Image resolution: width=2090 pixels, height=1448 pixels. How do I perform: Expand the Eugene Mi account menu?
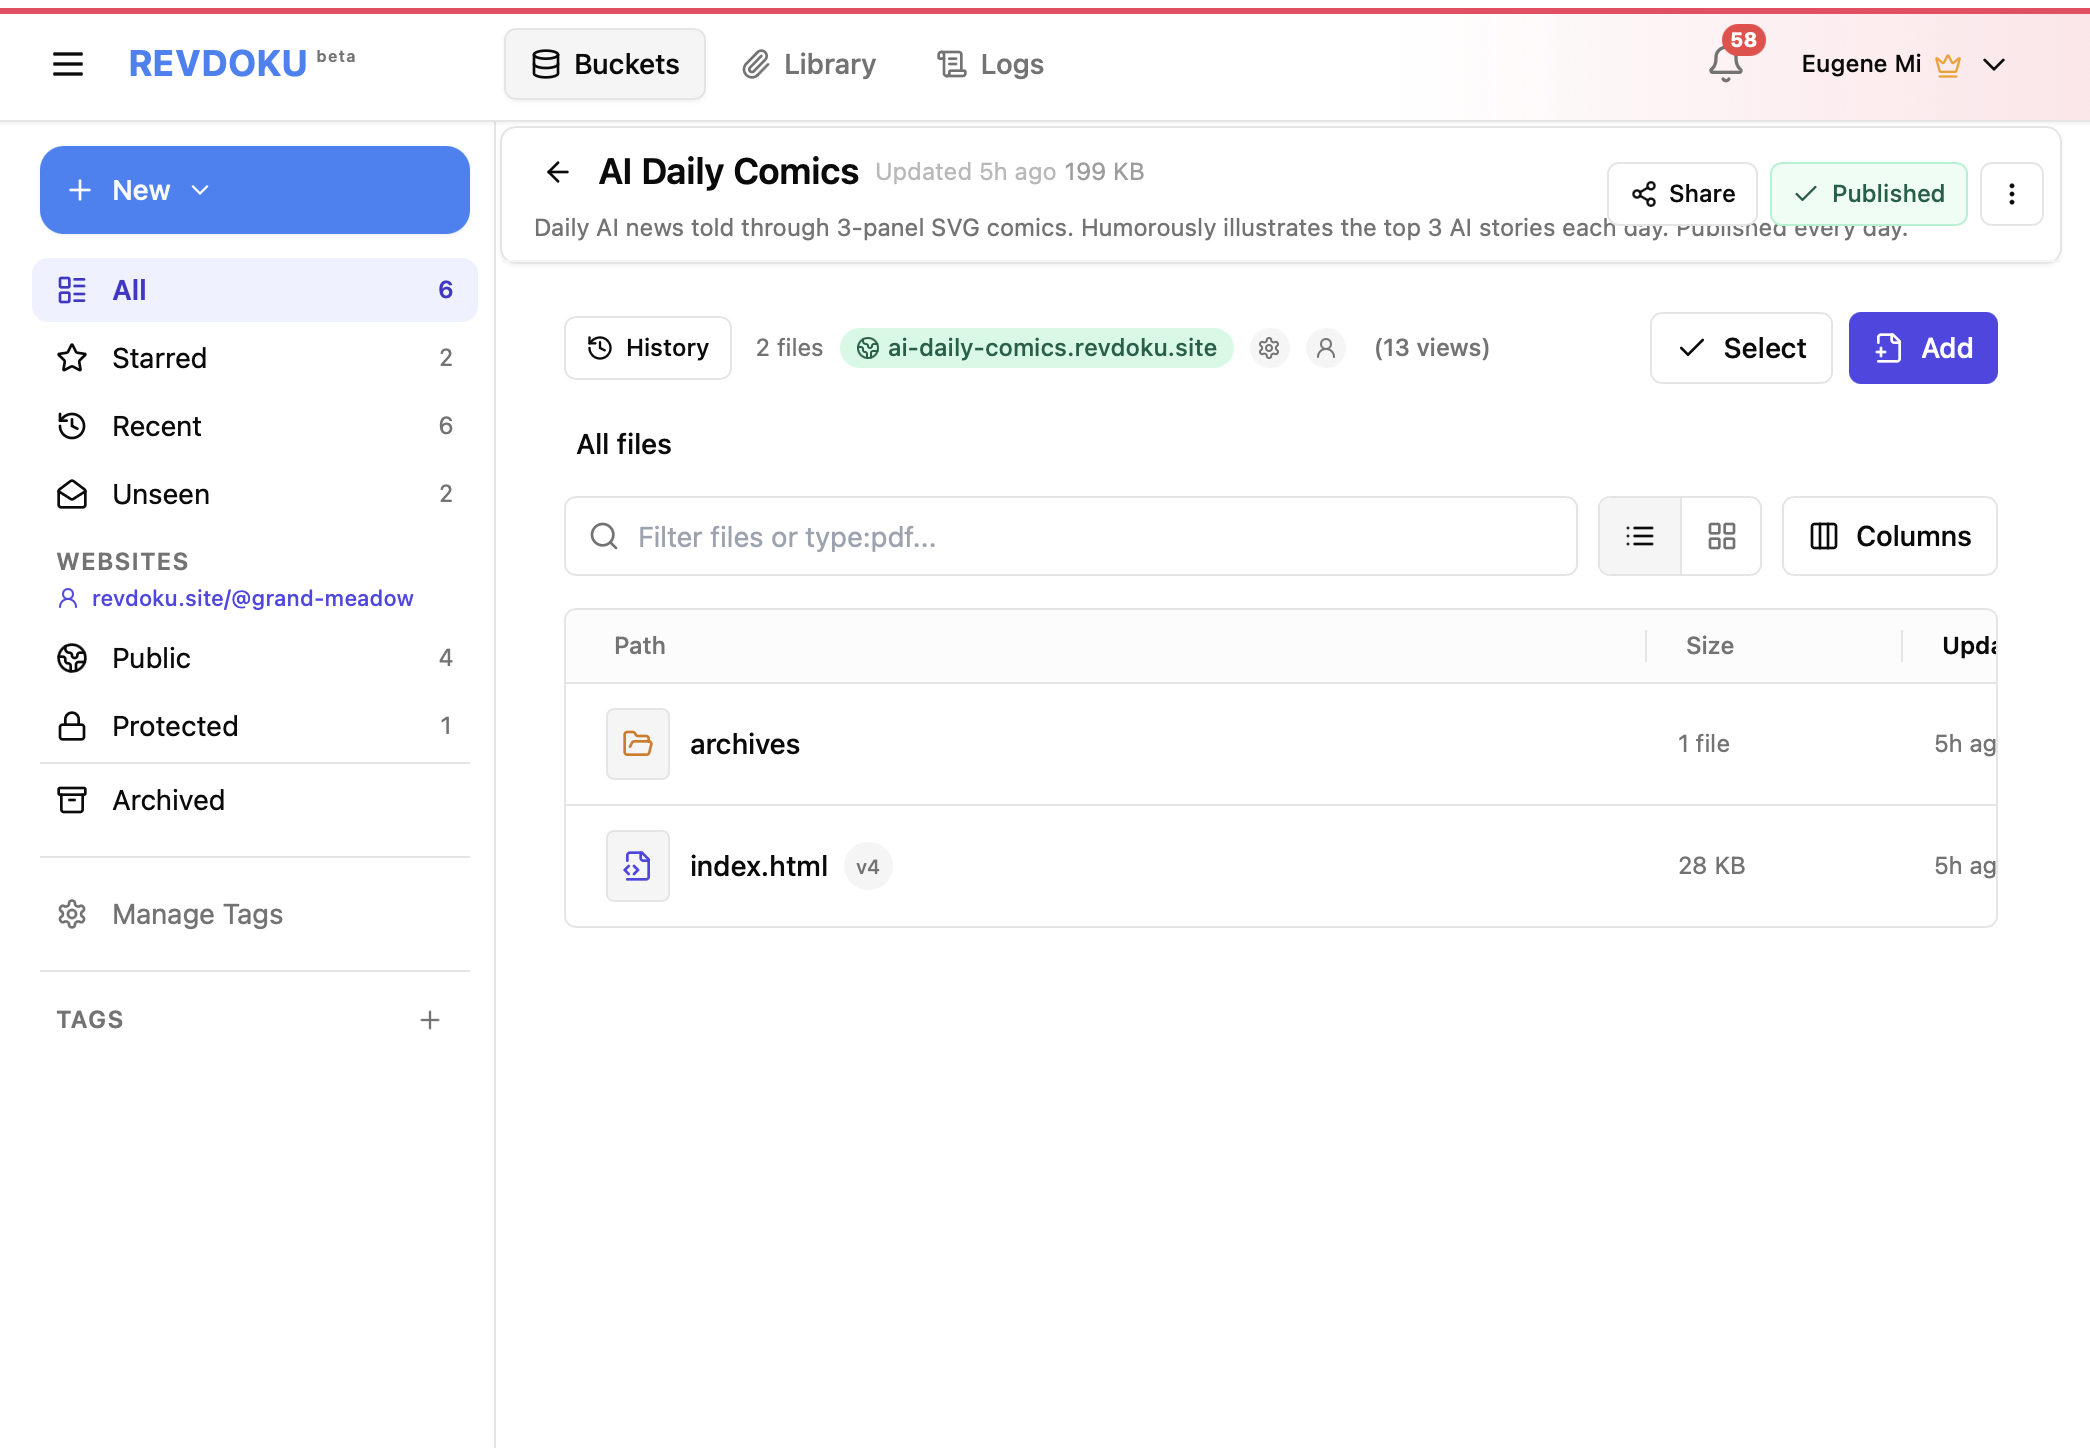1903,64
